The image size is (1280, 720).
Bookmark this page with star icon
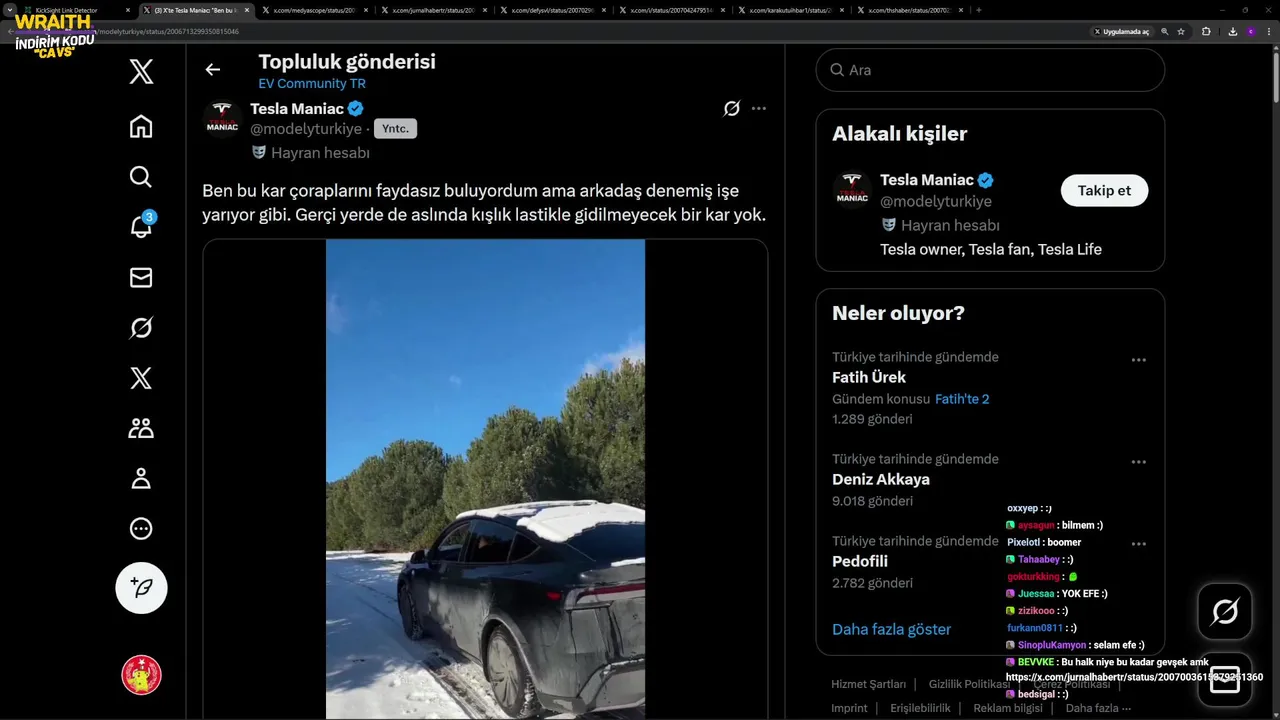1181,32
